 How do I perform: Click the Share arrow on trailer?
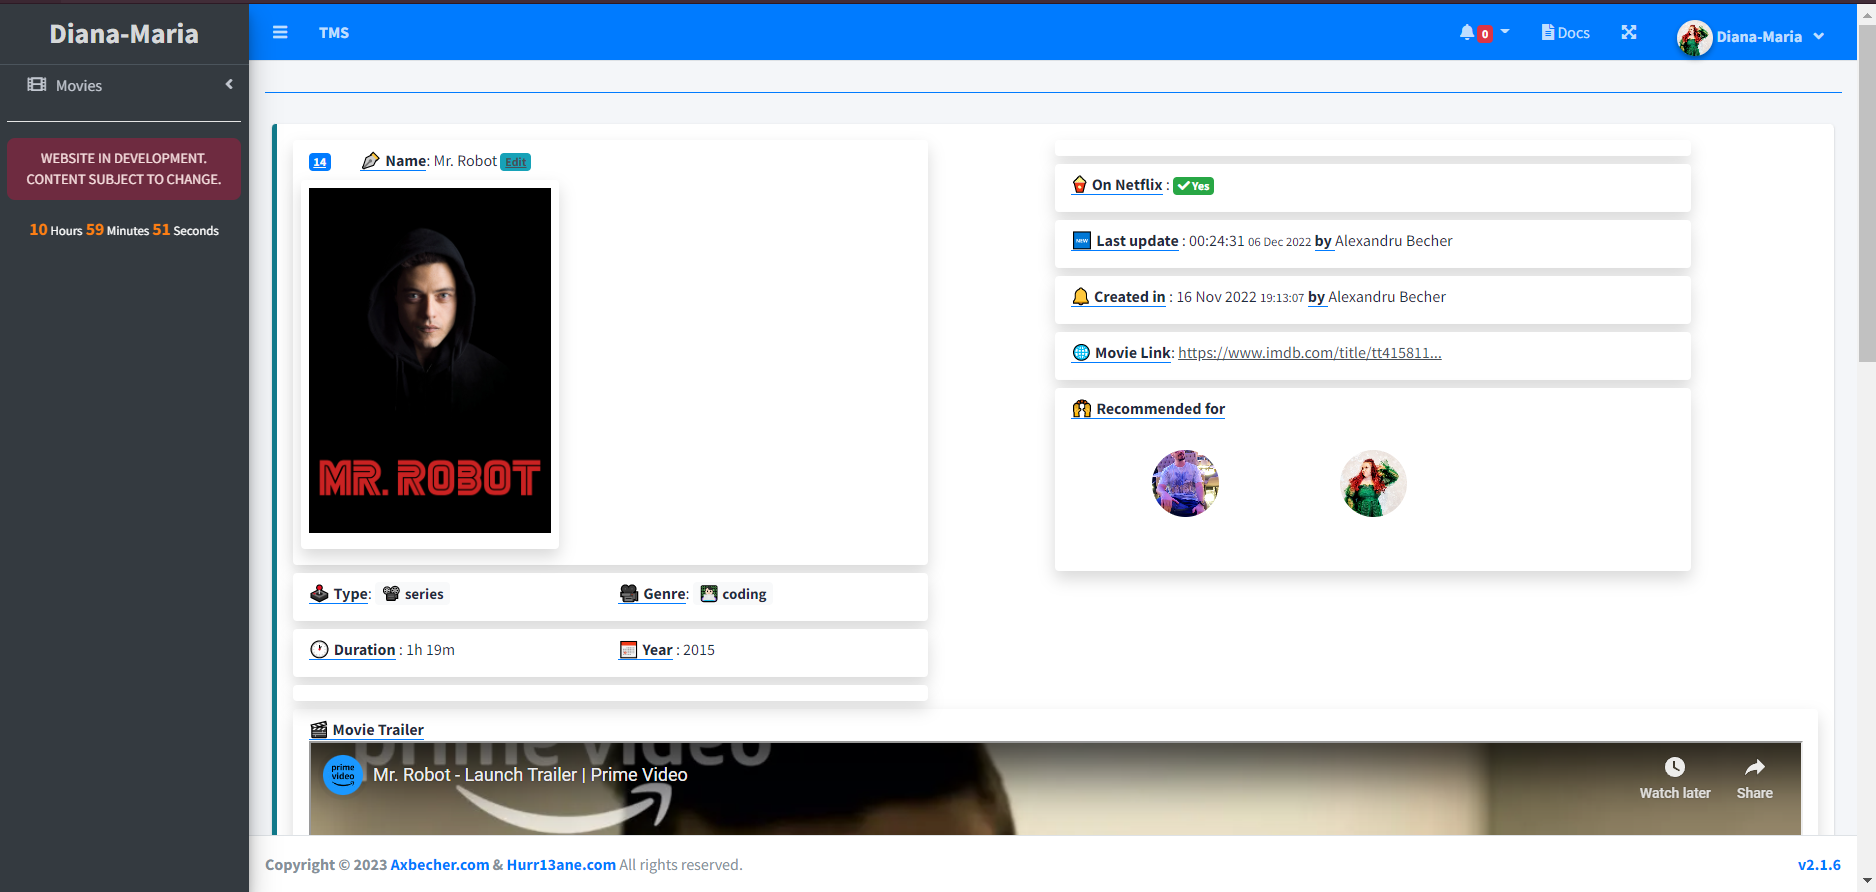1754,767
